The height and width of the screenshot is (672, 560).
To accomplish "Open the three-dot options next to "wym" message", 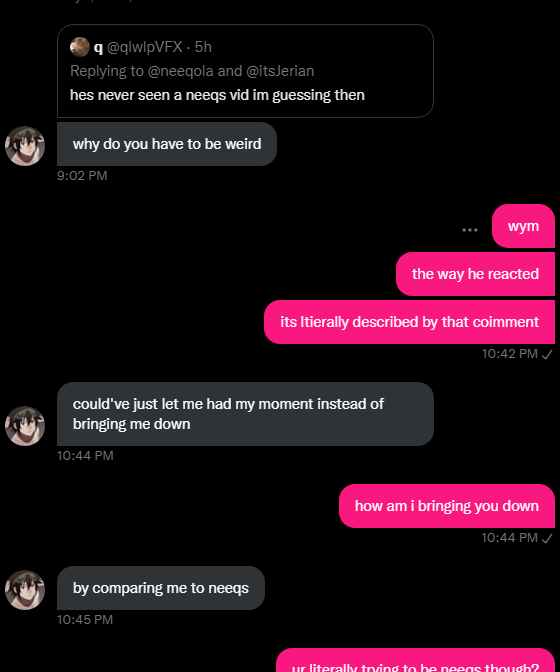I will (x=470, y=230).
